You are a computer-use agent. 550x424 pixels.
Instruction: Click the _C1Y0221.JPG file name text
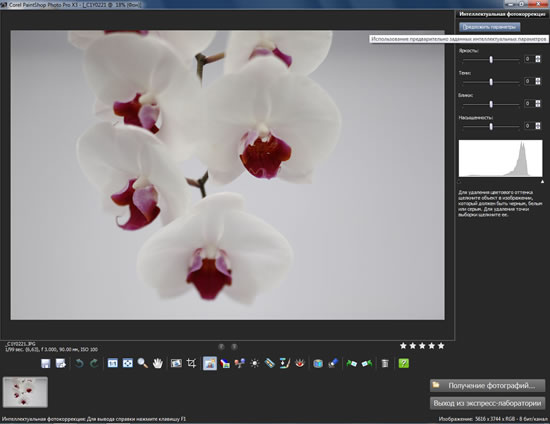20,344
